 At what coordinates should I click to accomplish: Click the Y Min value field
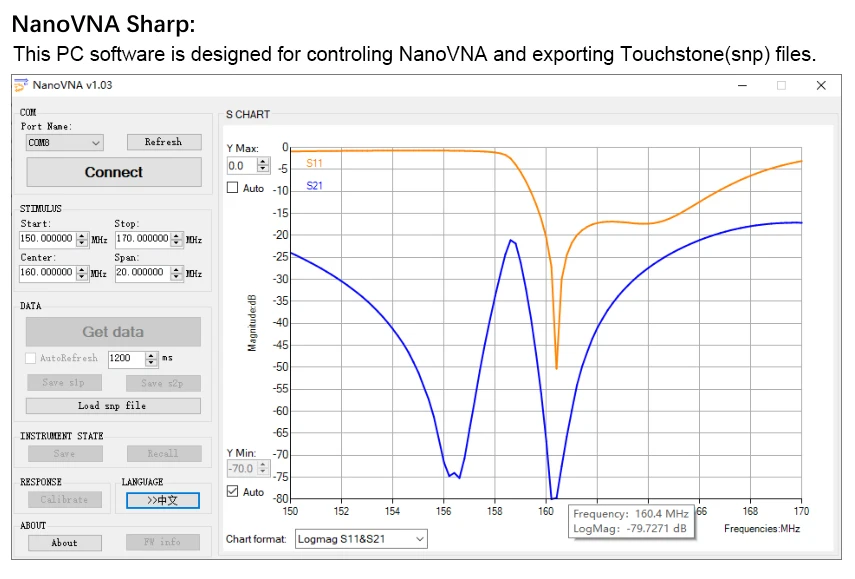pyautogui.click(x=242, y=468)
